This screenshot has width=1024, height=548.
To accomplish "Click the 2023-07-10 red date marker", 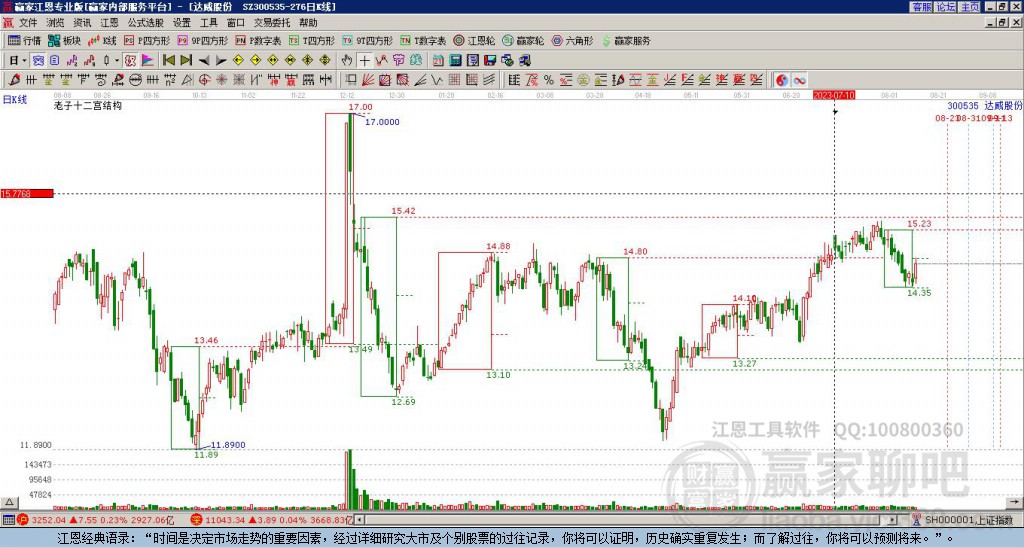I will [x=834, y=95].
